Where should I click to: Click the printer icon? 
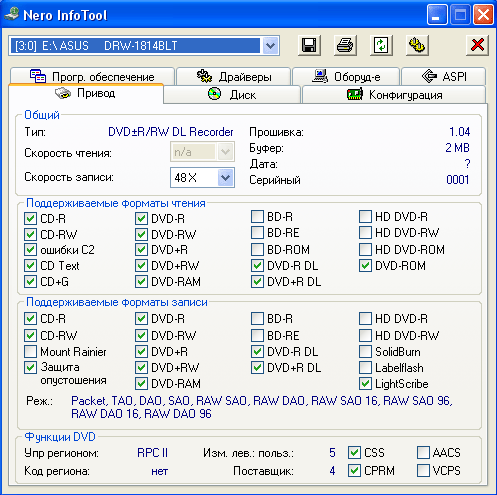click(345, 45)
